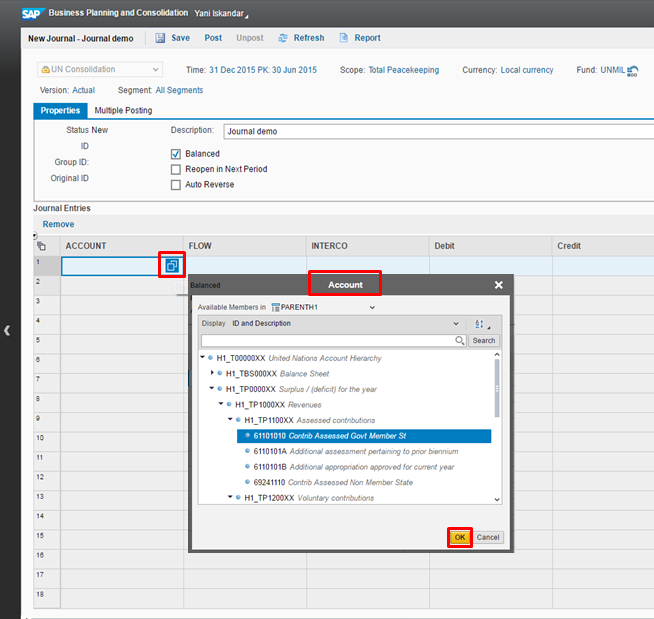Click the member list scroll-up arrow
This screenshot has width=654, height=619.
497,355
